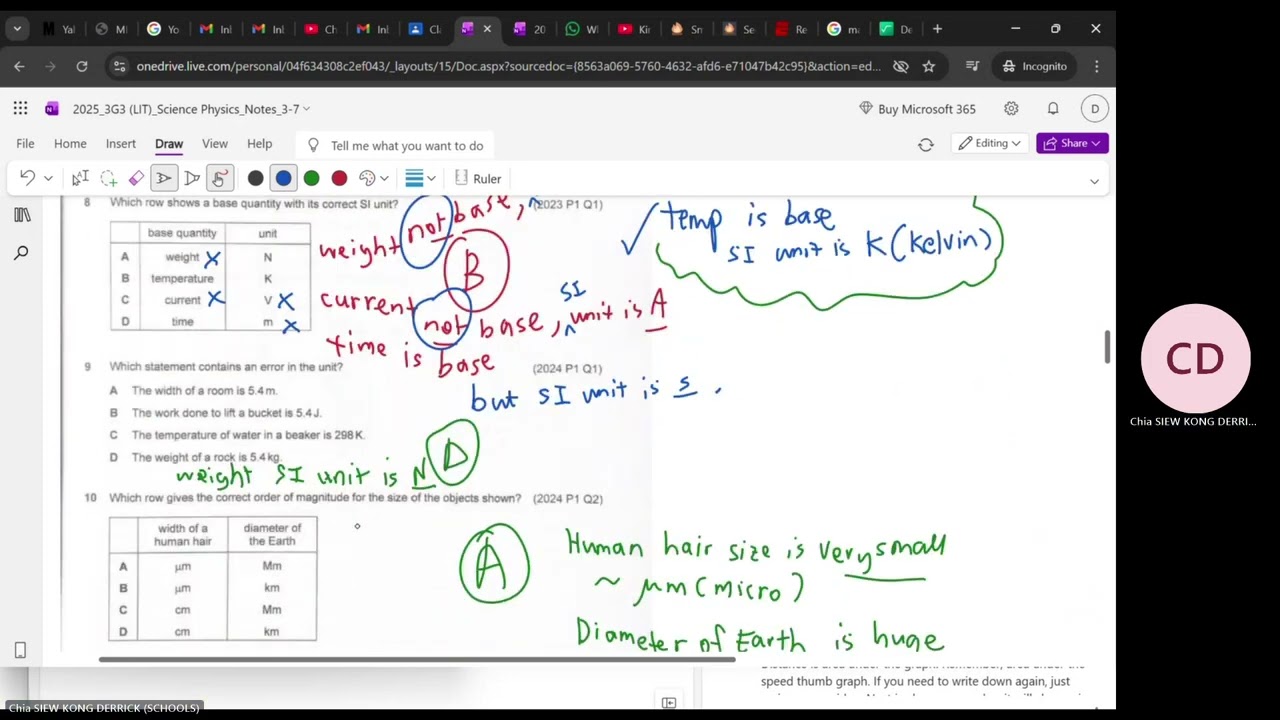Select the Type/Text select tool

point(80,178)
